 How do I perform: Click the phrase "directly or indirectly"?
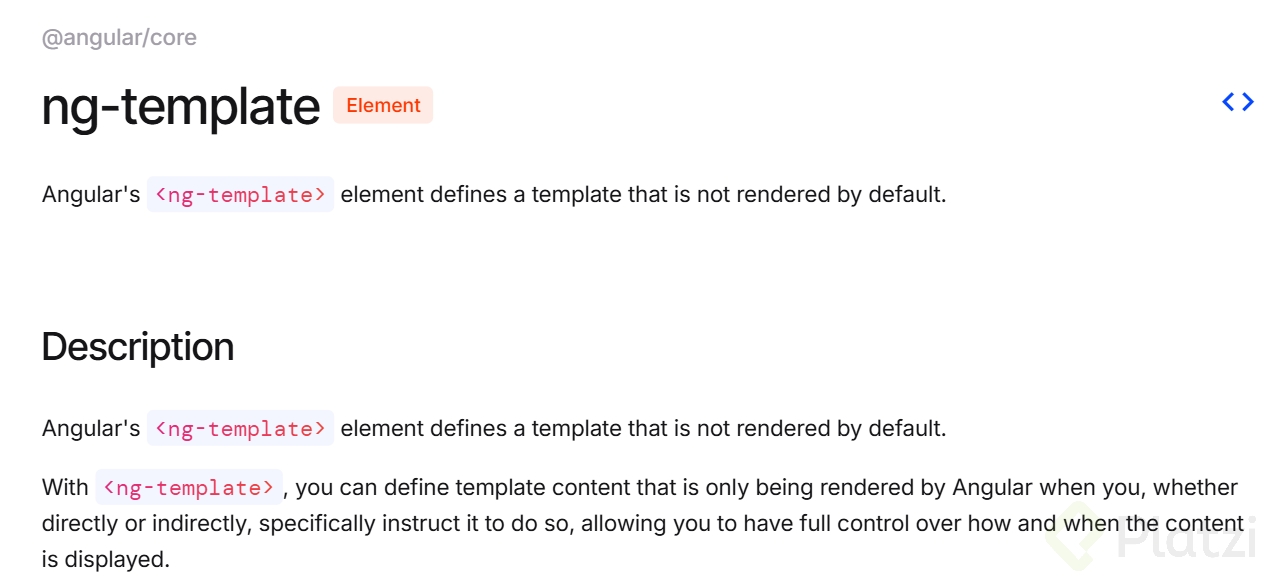click(144, 523)
